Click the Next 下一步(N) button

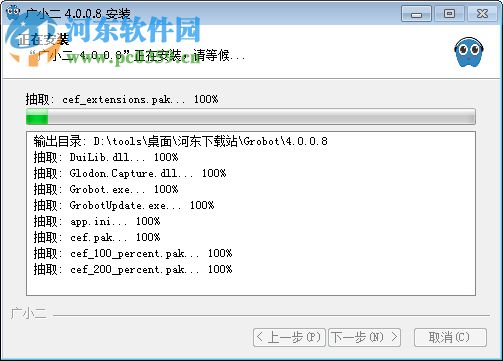(364, 337)
